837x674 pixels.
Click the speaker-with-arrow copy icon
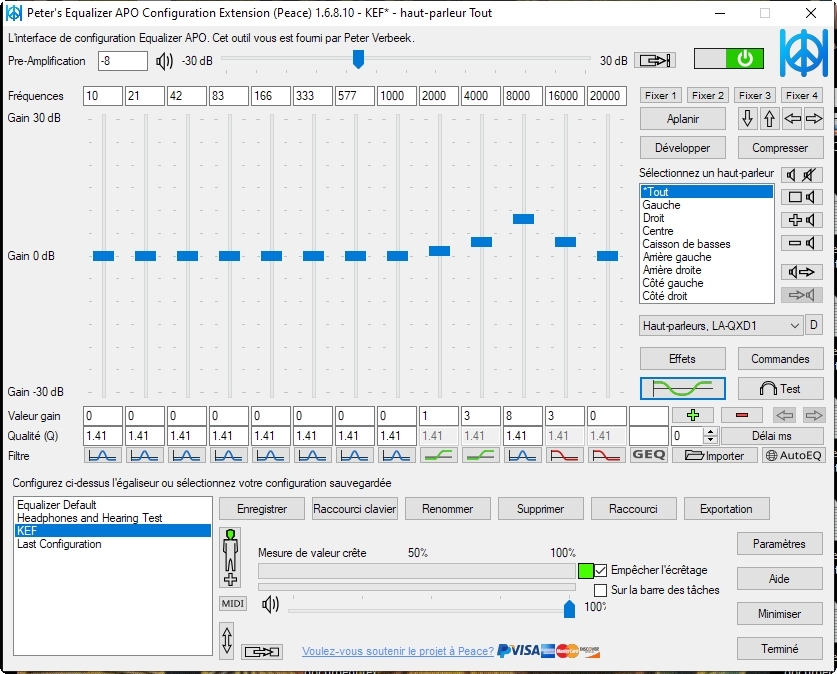point(802,272)
